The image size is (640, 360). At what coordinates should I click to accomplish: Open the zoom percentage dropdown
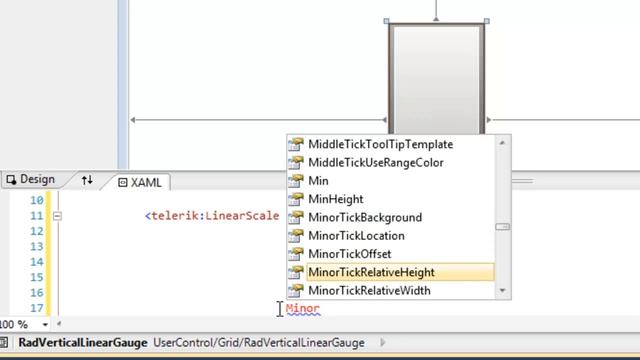pyautogui.click(x=45, y=325)
